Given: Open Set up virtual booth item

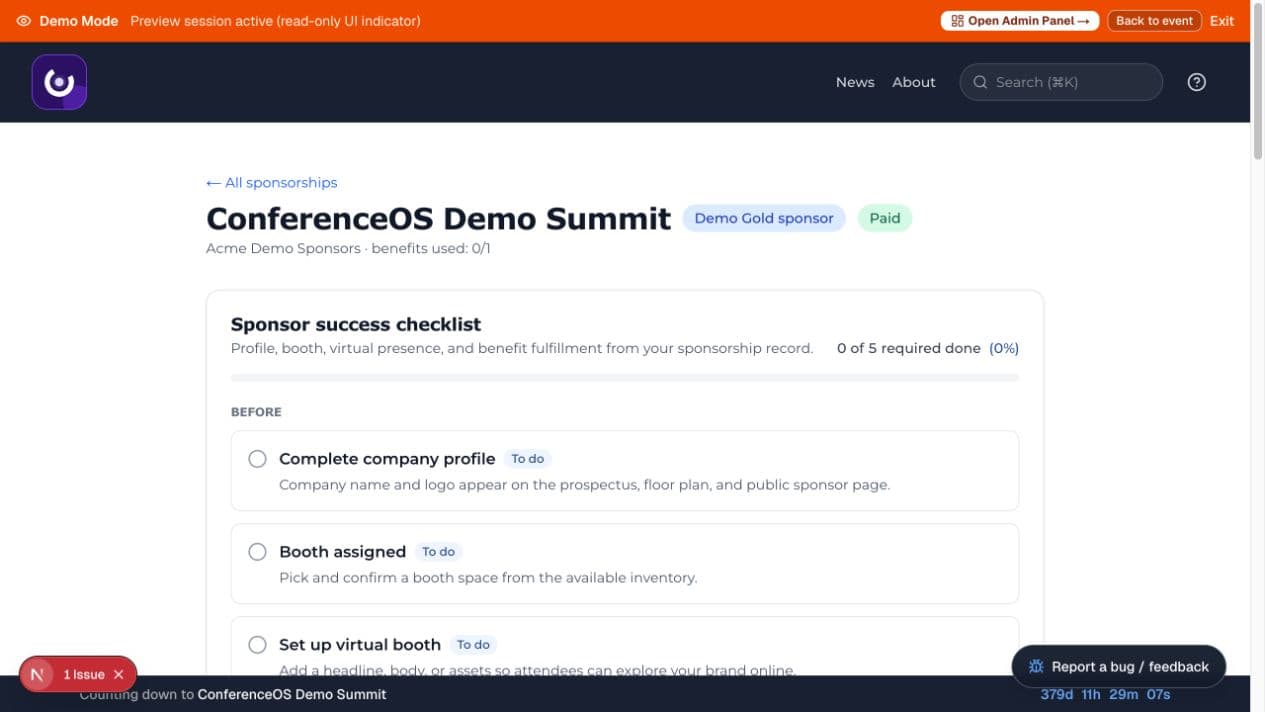Looking at the screenshot, I should point(625,646).
